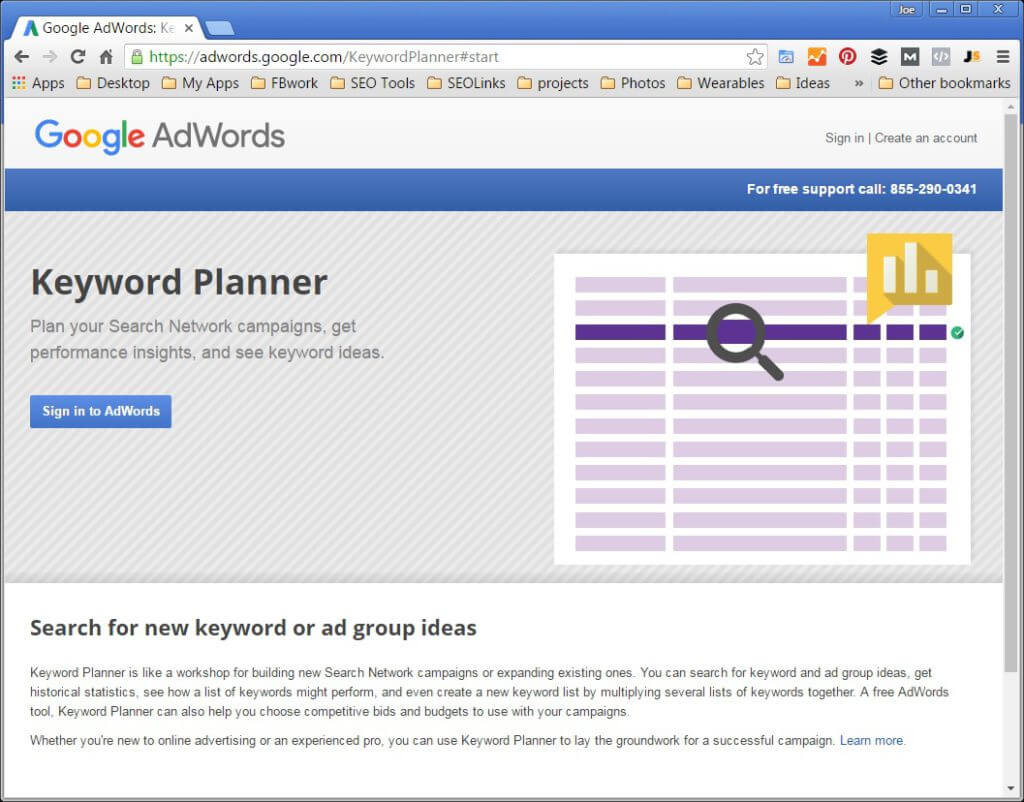This screenshot has height=802, width=1024.
Task: Click the 'Search for new keyword or ad group ideas' heading
Action: [253, 628]
